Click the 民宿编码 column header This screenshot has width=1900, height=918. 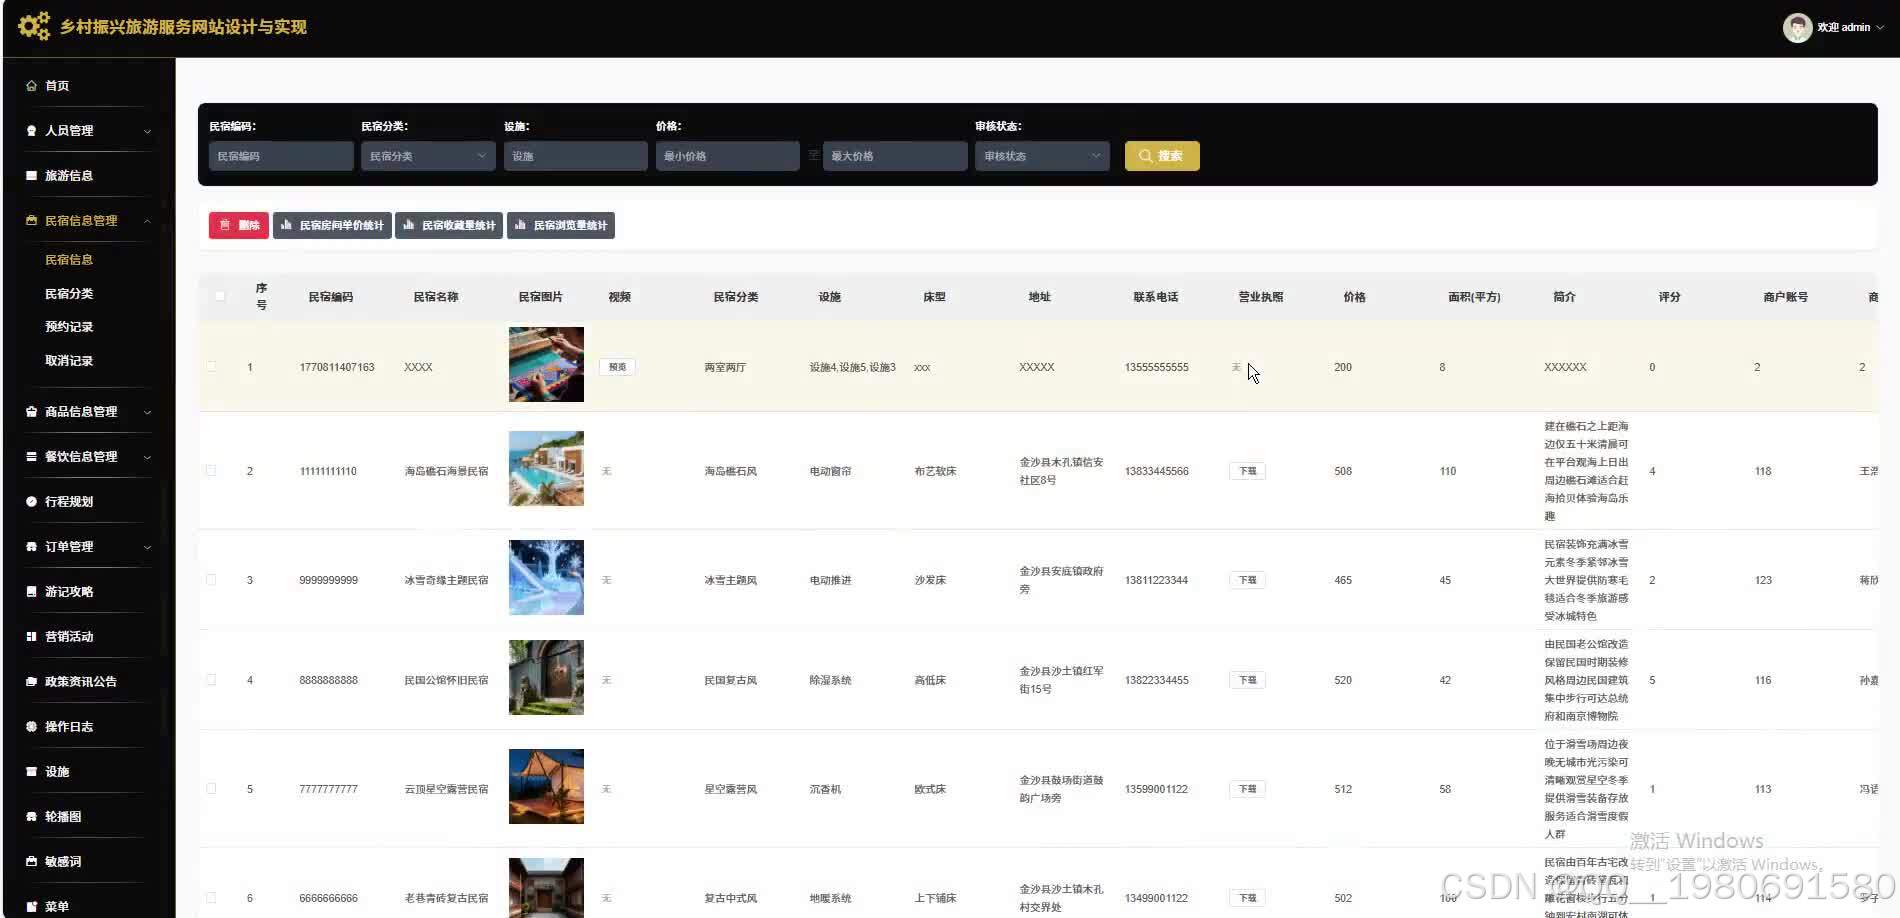[331, 297]
